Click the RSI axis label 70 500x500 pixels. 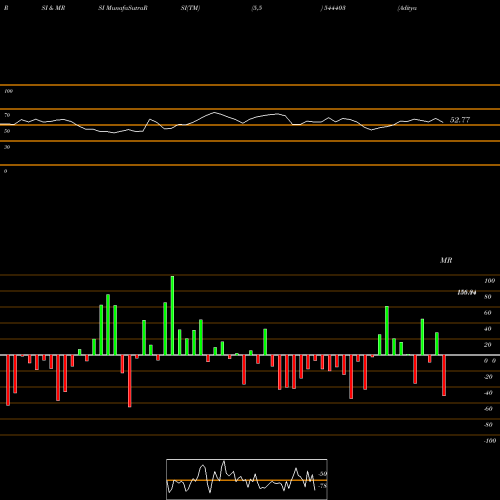click(x=7, y=115)
